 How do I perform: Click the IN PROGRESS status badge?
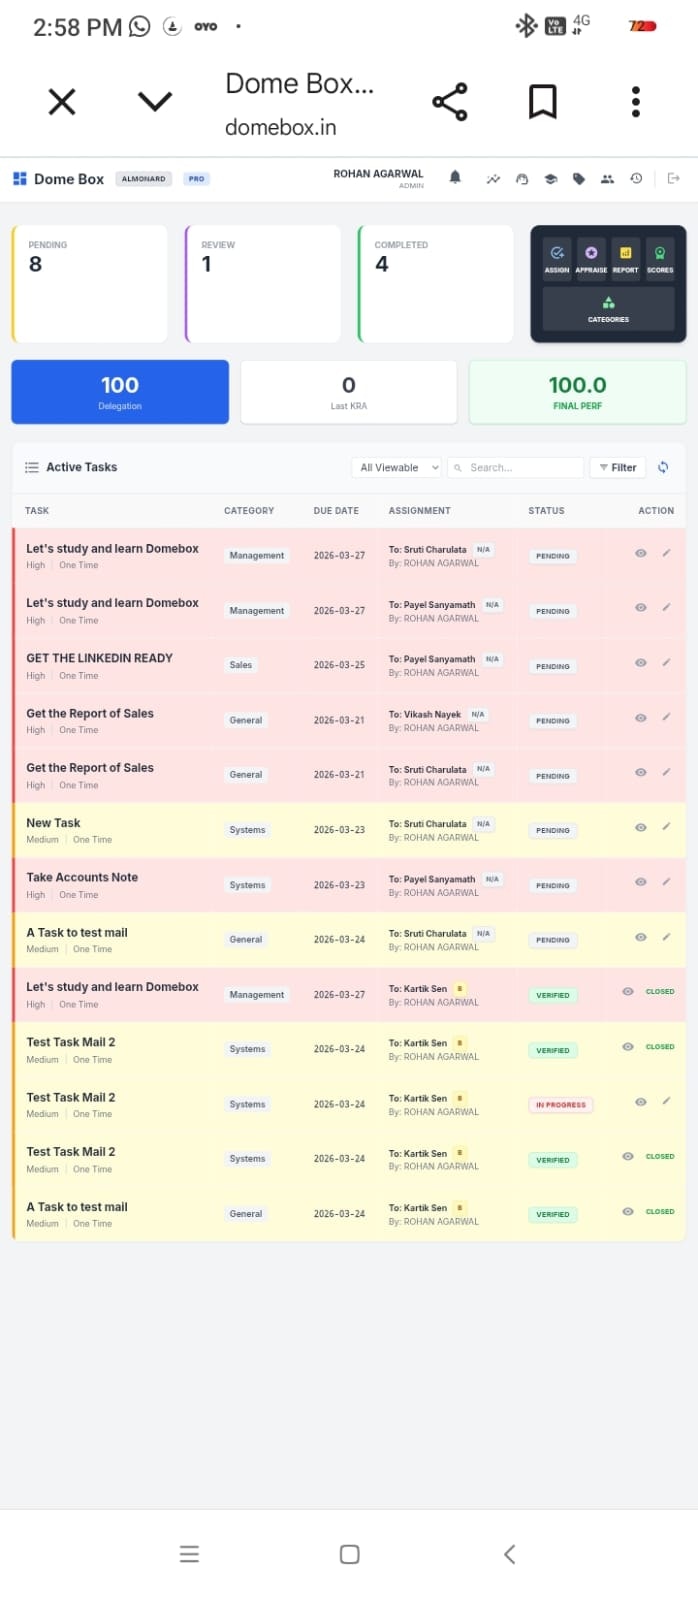561,1105
